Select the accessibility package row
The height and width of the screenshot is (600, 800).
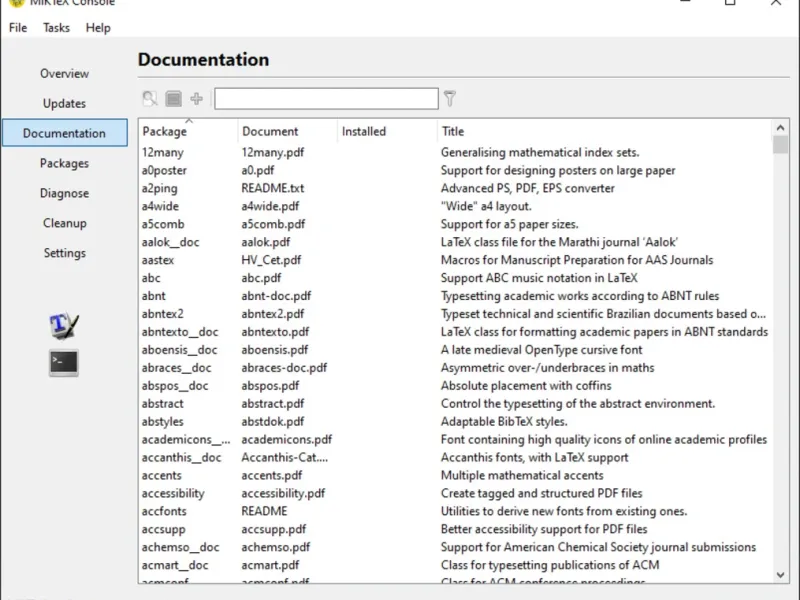click(456, 493)
